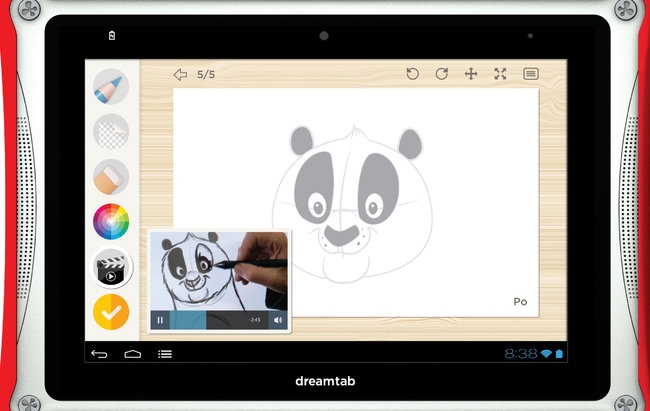Click the video progress bar
The image size is (650, 411).
point(205,320)
